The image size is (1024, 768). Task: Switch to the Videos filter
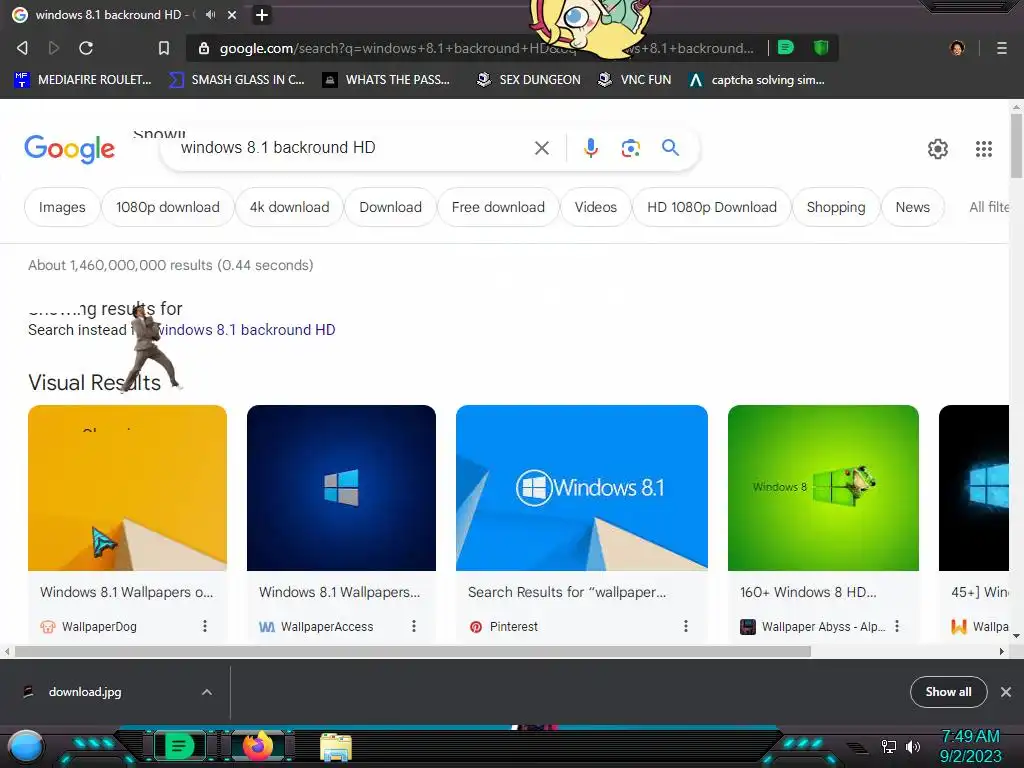(596, 207)
